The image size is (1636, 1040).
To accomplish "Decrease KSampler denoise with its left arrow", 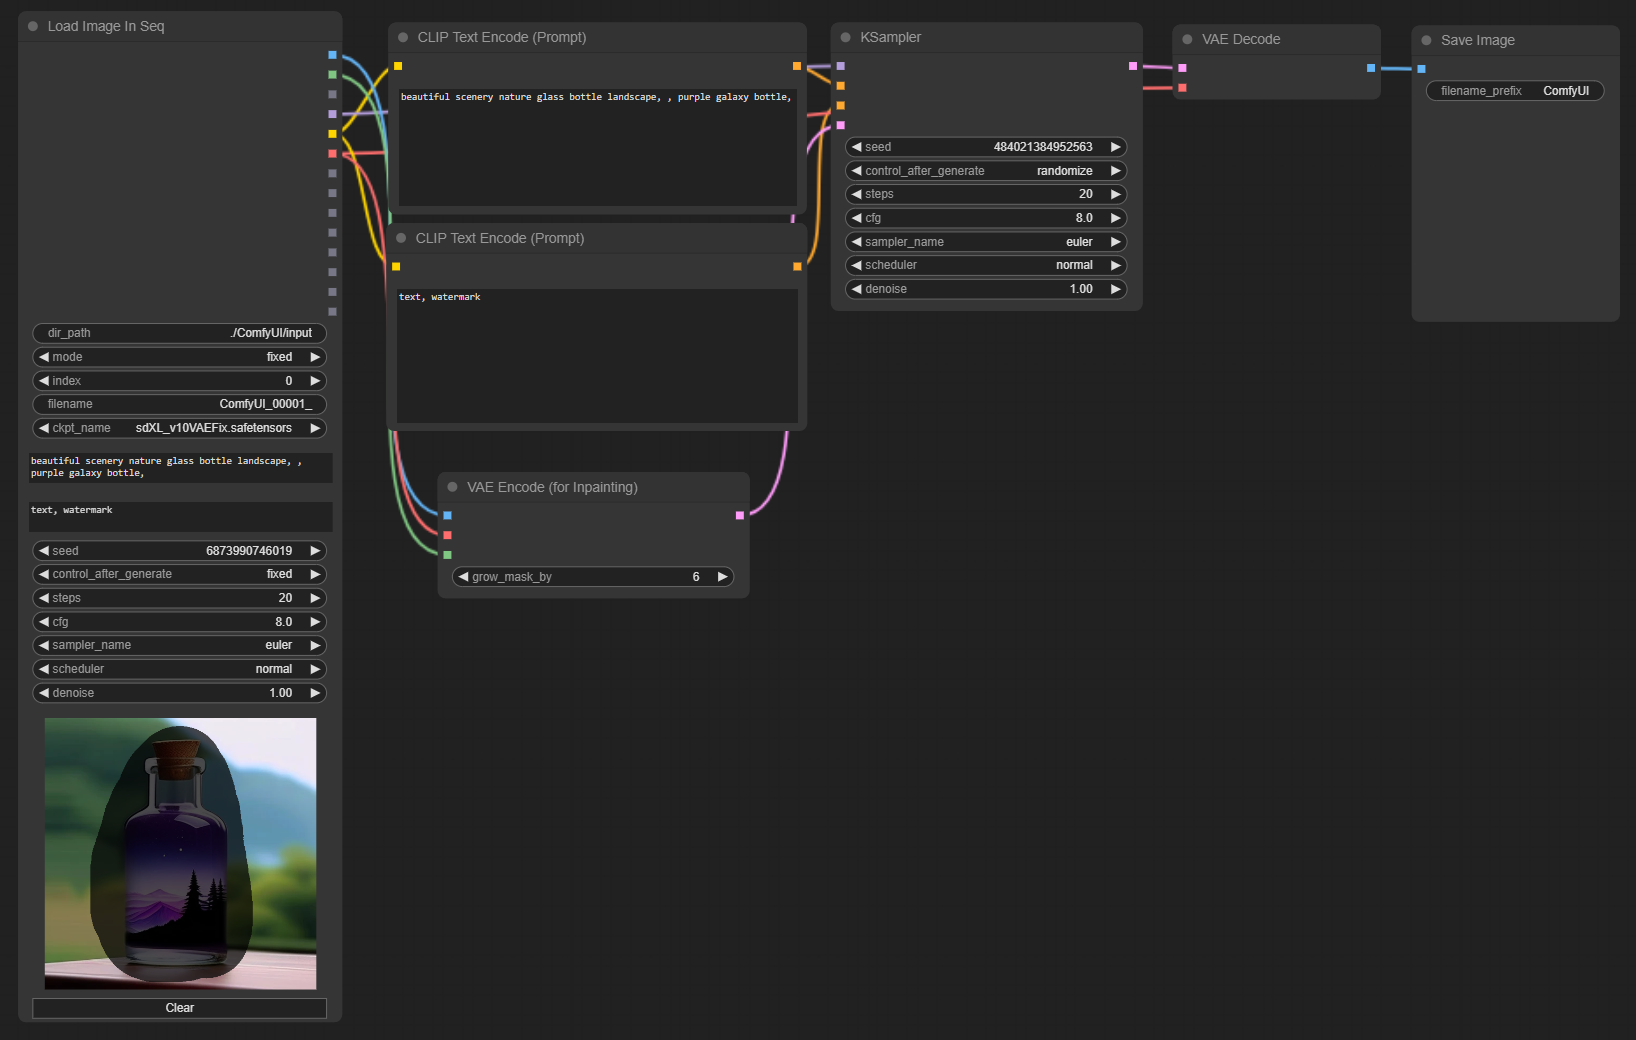I will click(856, 289).
